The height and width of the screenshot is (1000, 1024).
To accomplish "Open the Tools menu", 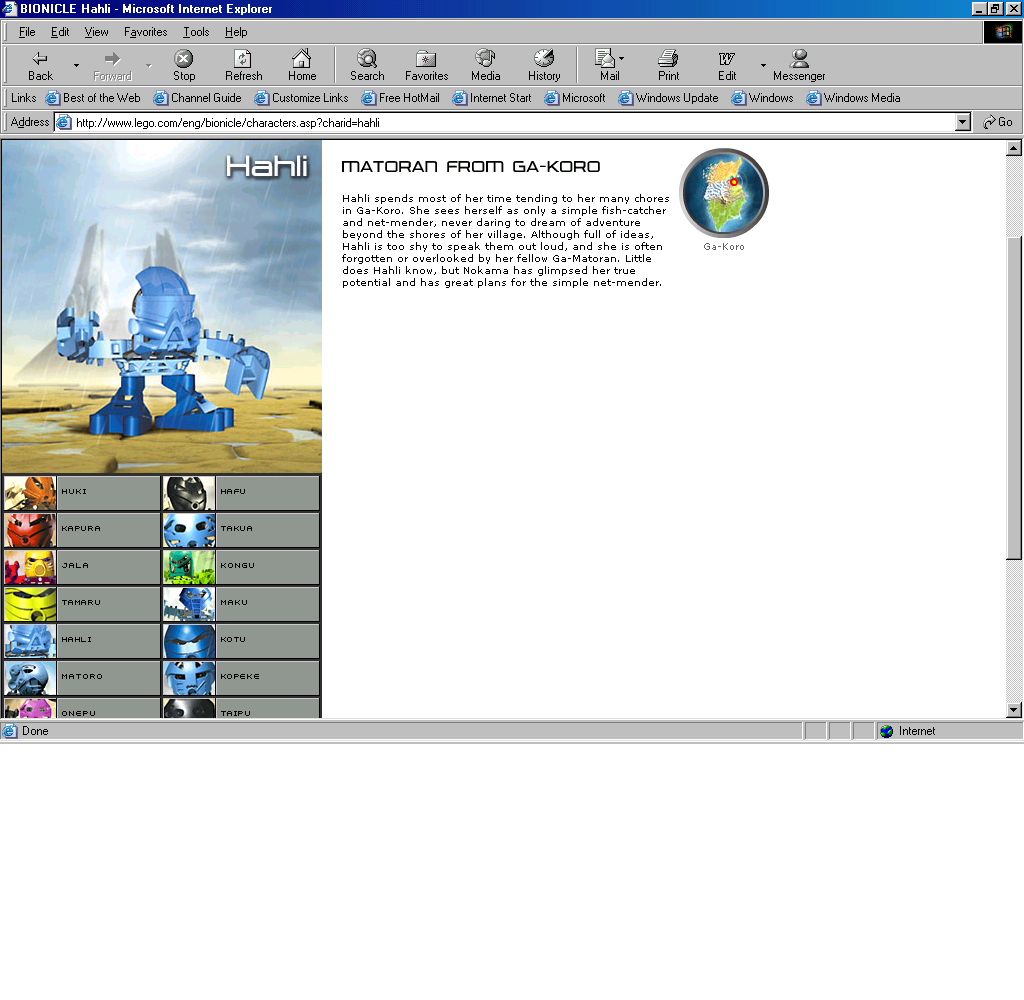I will click(196, 32).
